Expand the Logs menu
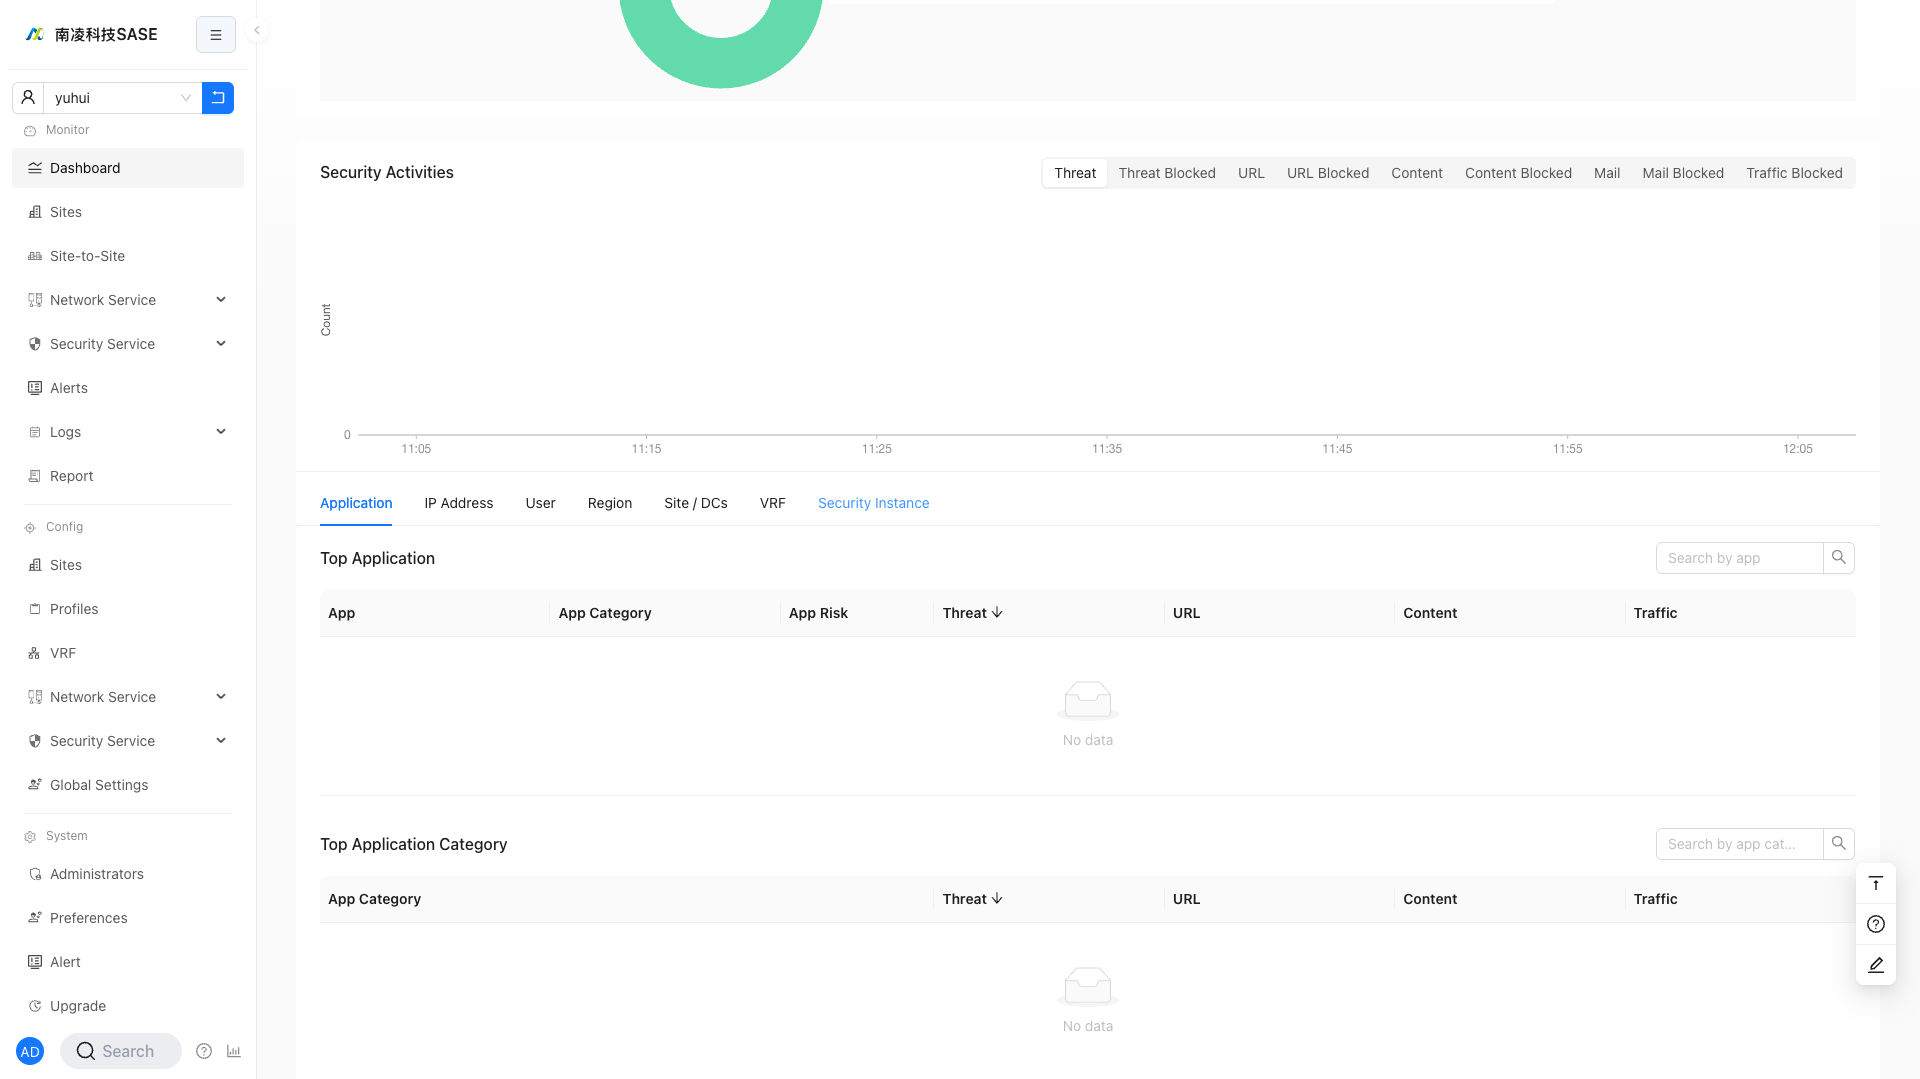This screenshot has height=1079, width=1920. (x=128, y=432)
